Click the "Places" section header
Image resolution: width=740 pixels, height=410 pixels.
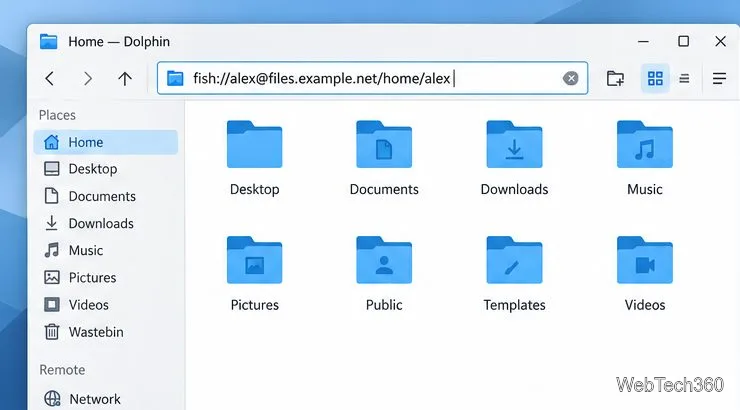(57, 115)
